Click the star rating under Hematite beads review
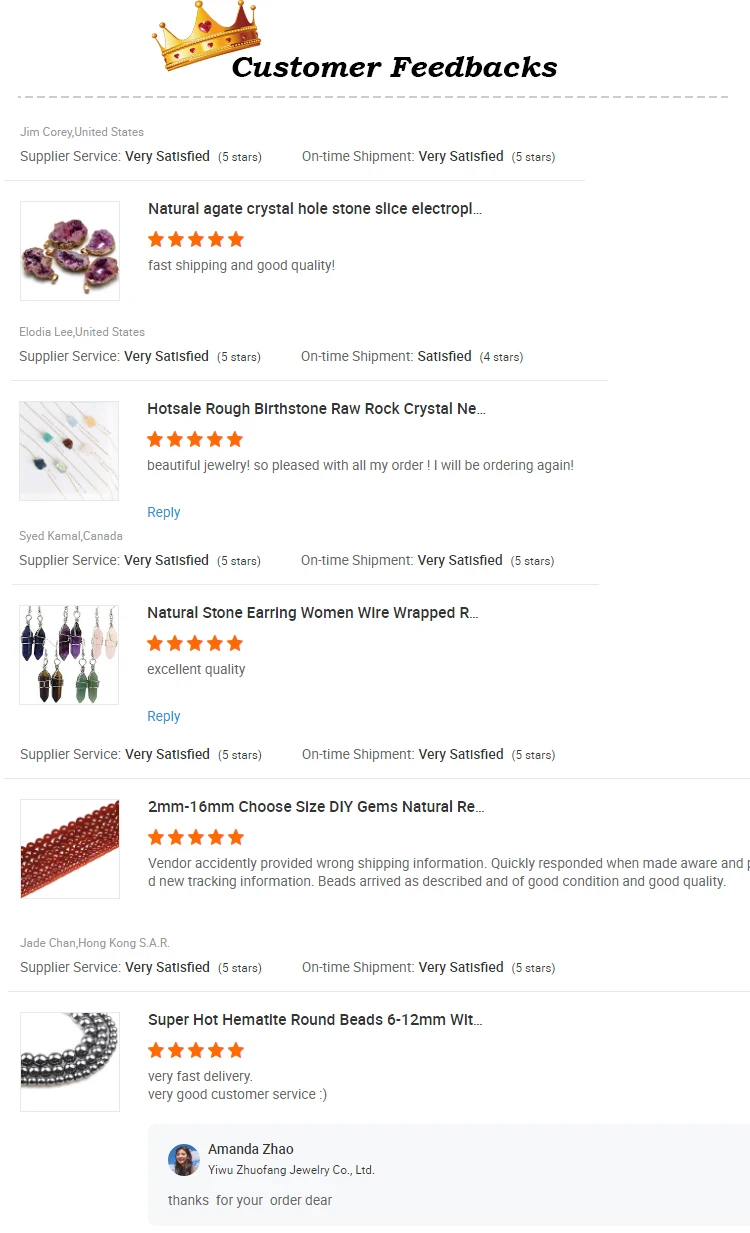This screenshot has height=1233, width=750. pyautogui.click(x=196, y=1051)
